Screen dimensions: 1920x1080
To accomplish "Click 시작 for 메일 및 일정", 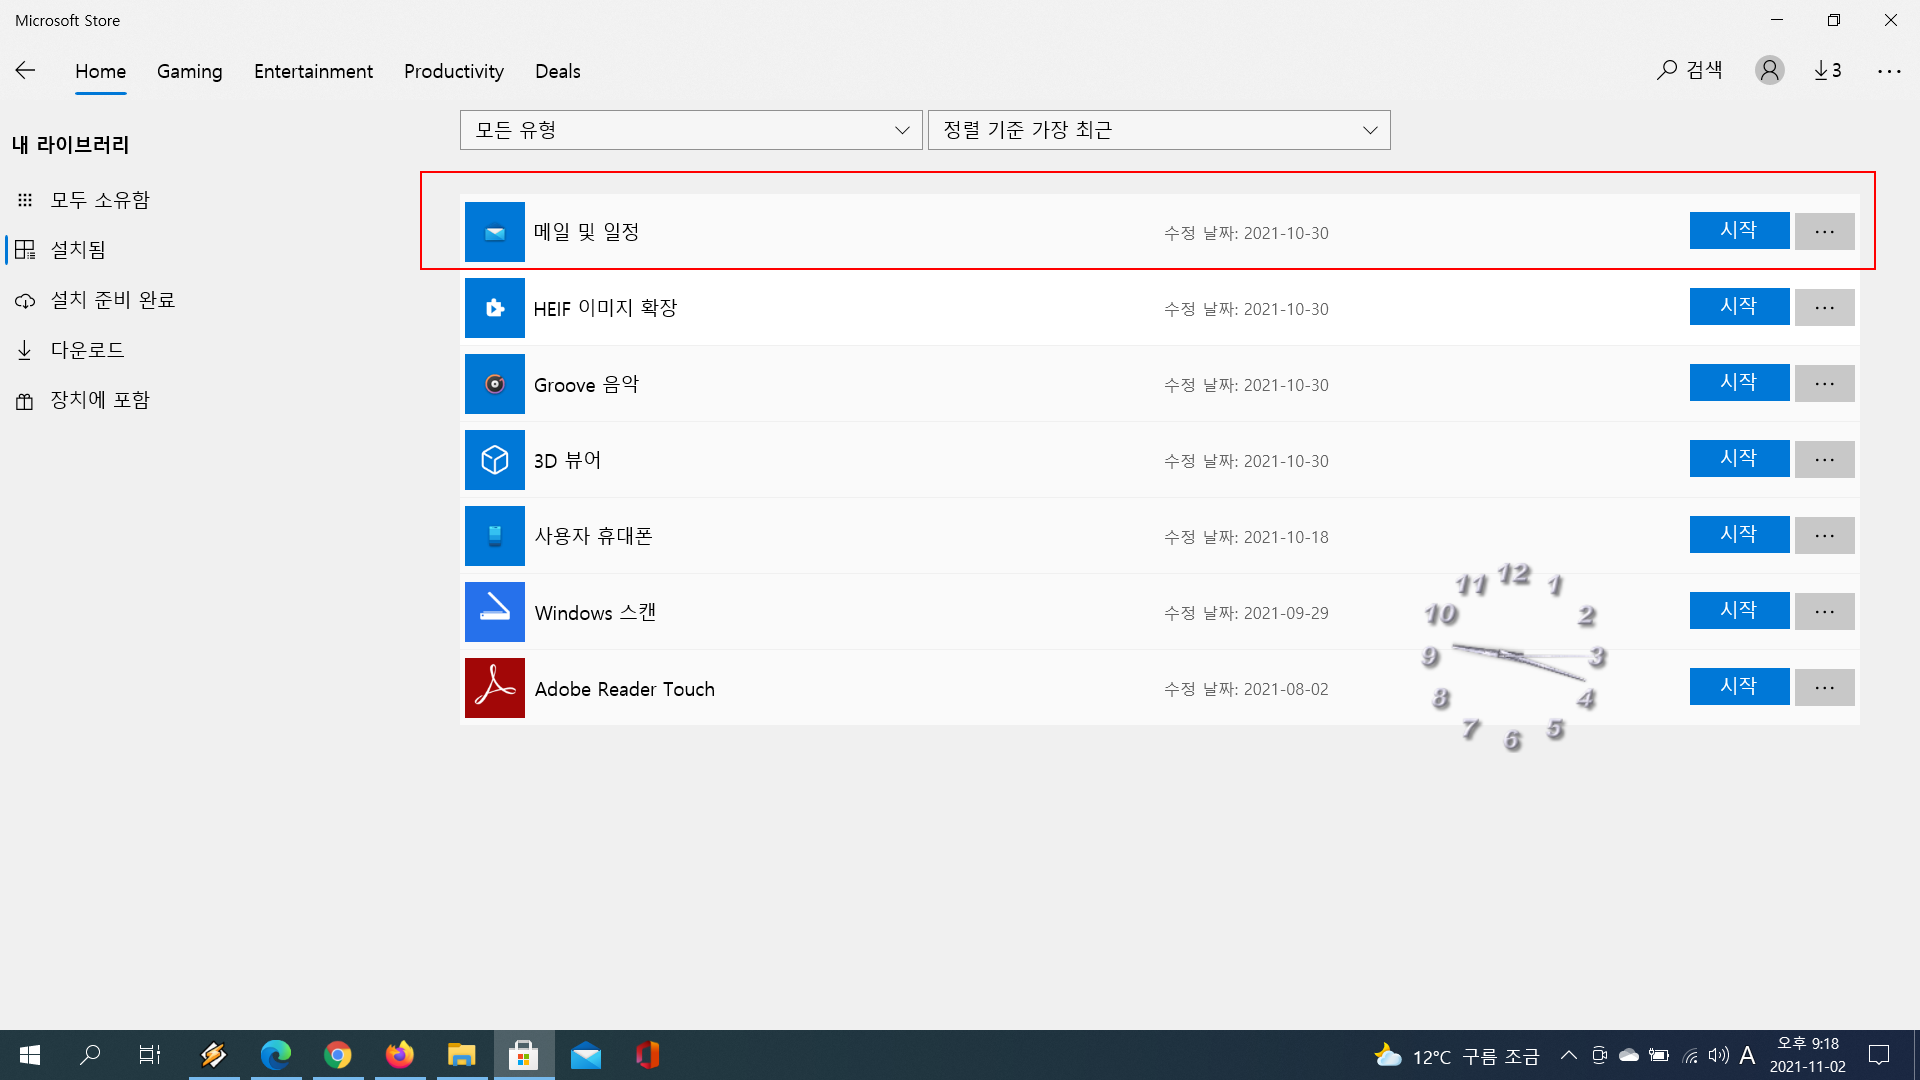I will (1739, 230).
